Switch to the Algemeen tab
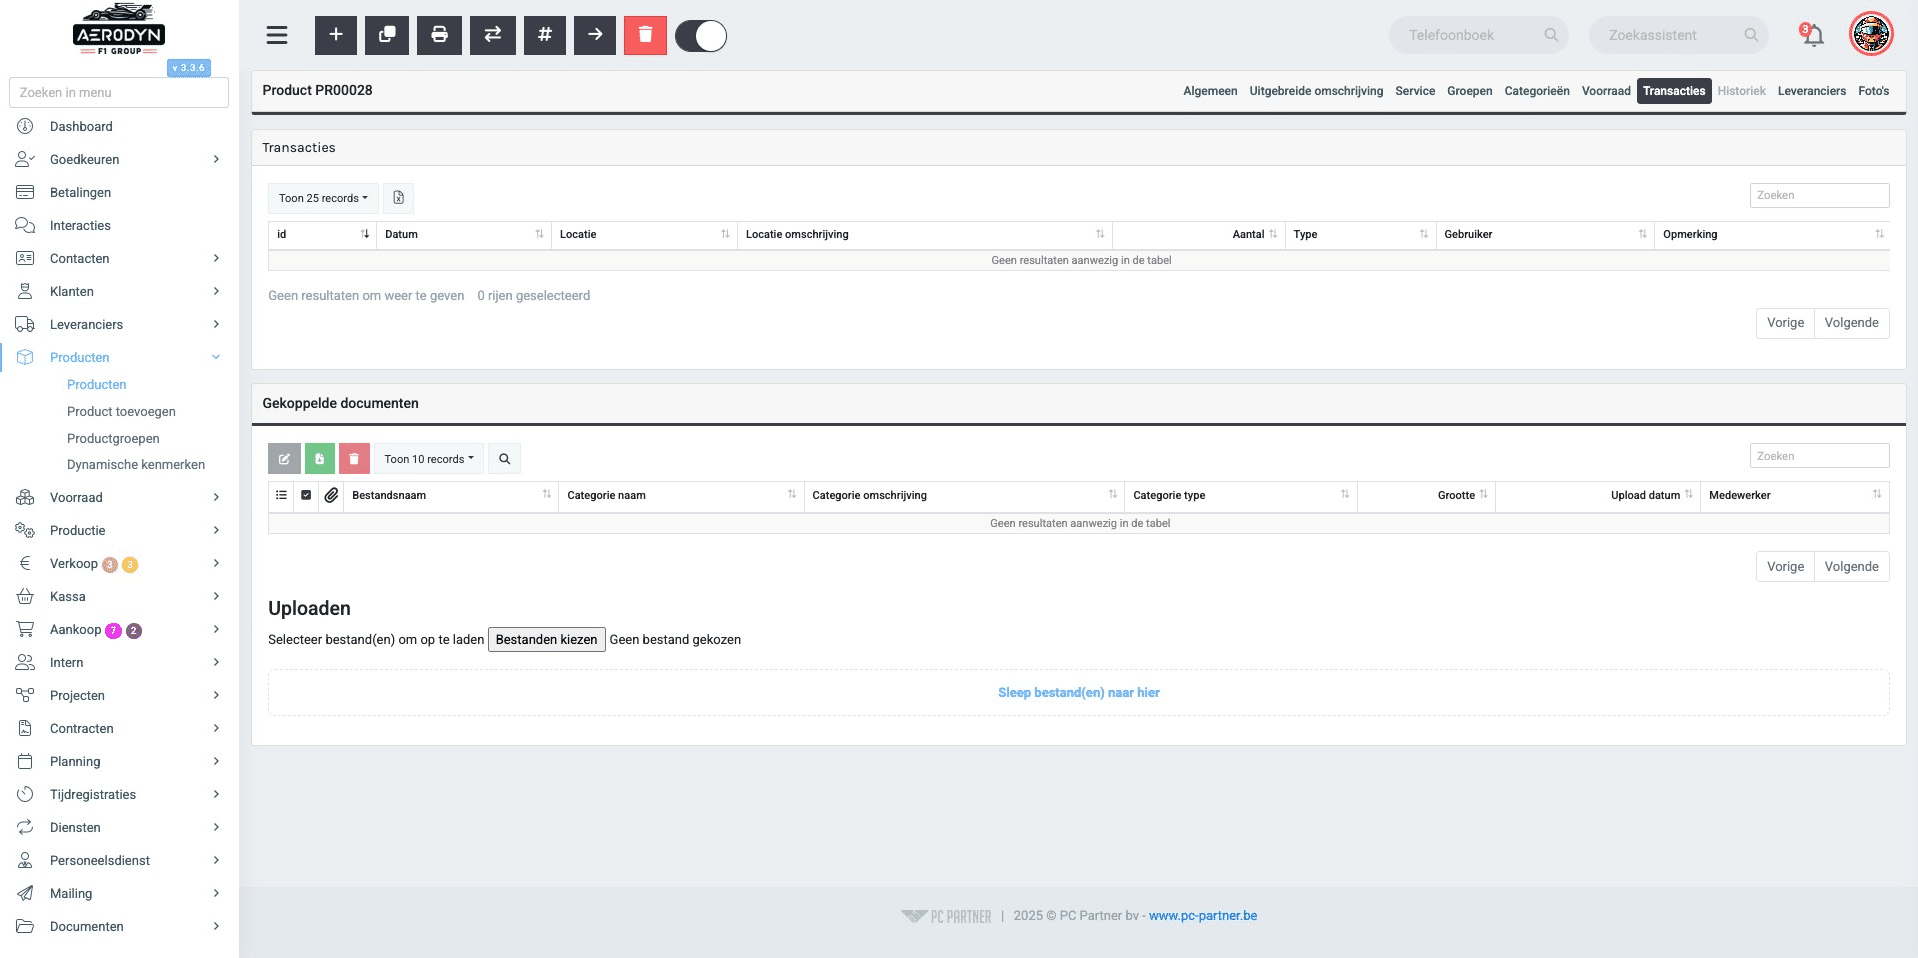This screenshot has width=1918, height=958. [1210, 91]
